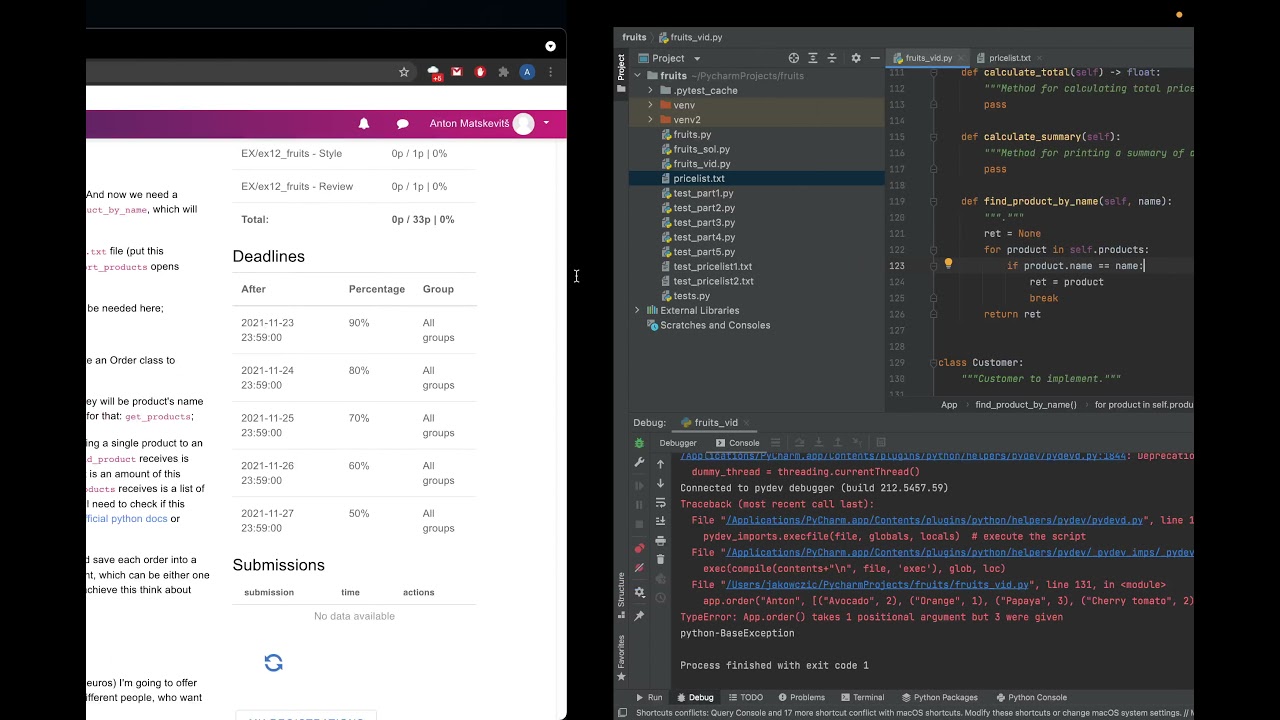Open the debug configuration wrench icon

click(640, 463)
